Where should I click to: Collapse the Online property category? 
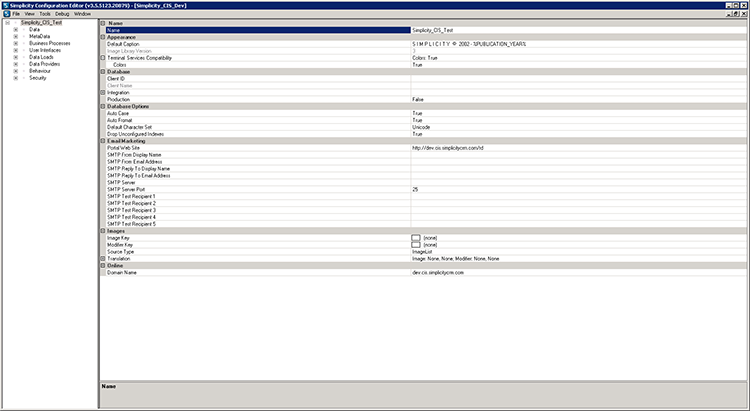(x=103, y=266)
